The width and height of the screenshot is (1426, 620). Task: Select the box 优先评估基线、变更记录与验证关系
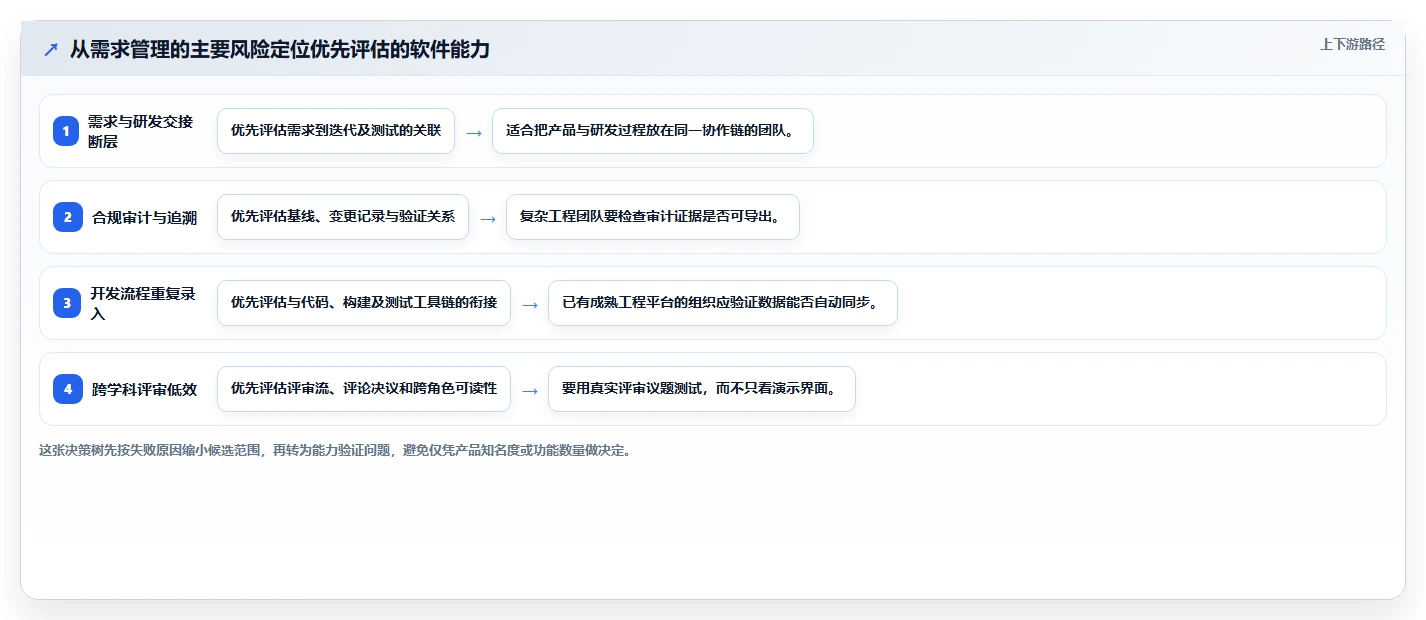(x=343, y=217)
